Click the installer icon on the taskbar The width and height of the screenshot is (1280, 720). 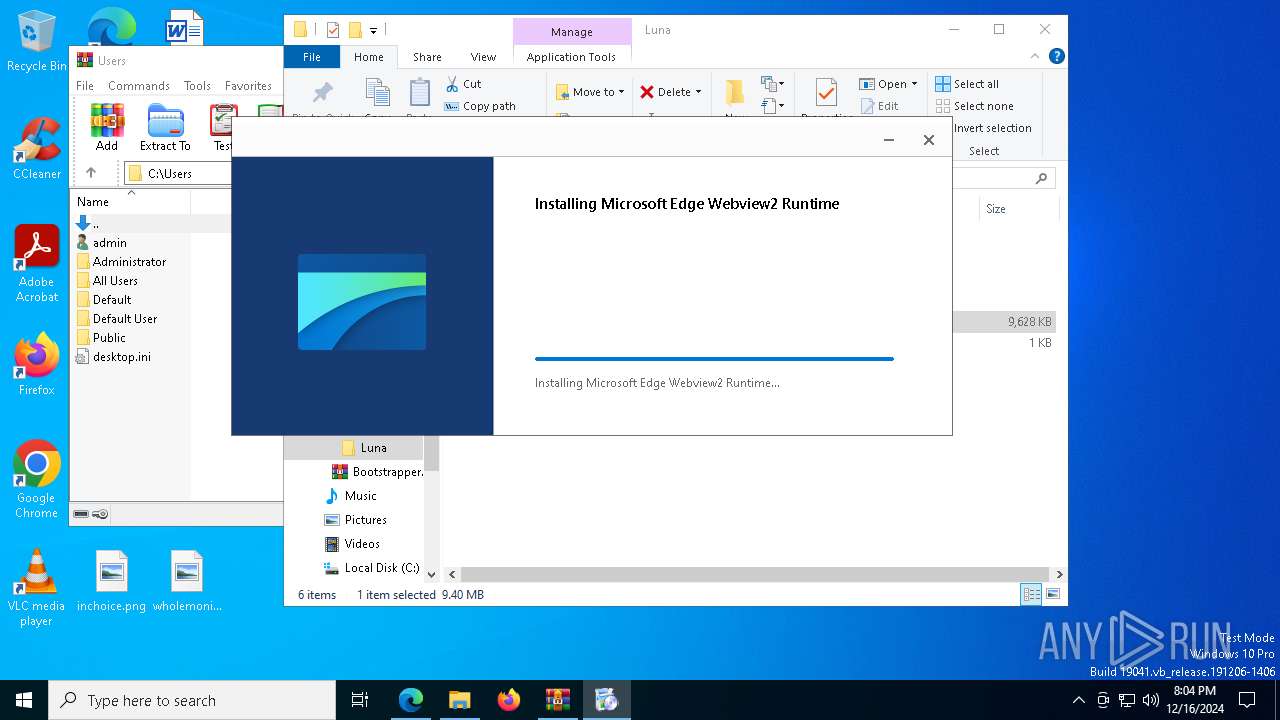click(x=607, y=700)
